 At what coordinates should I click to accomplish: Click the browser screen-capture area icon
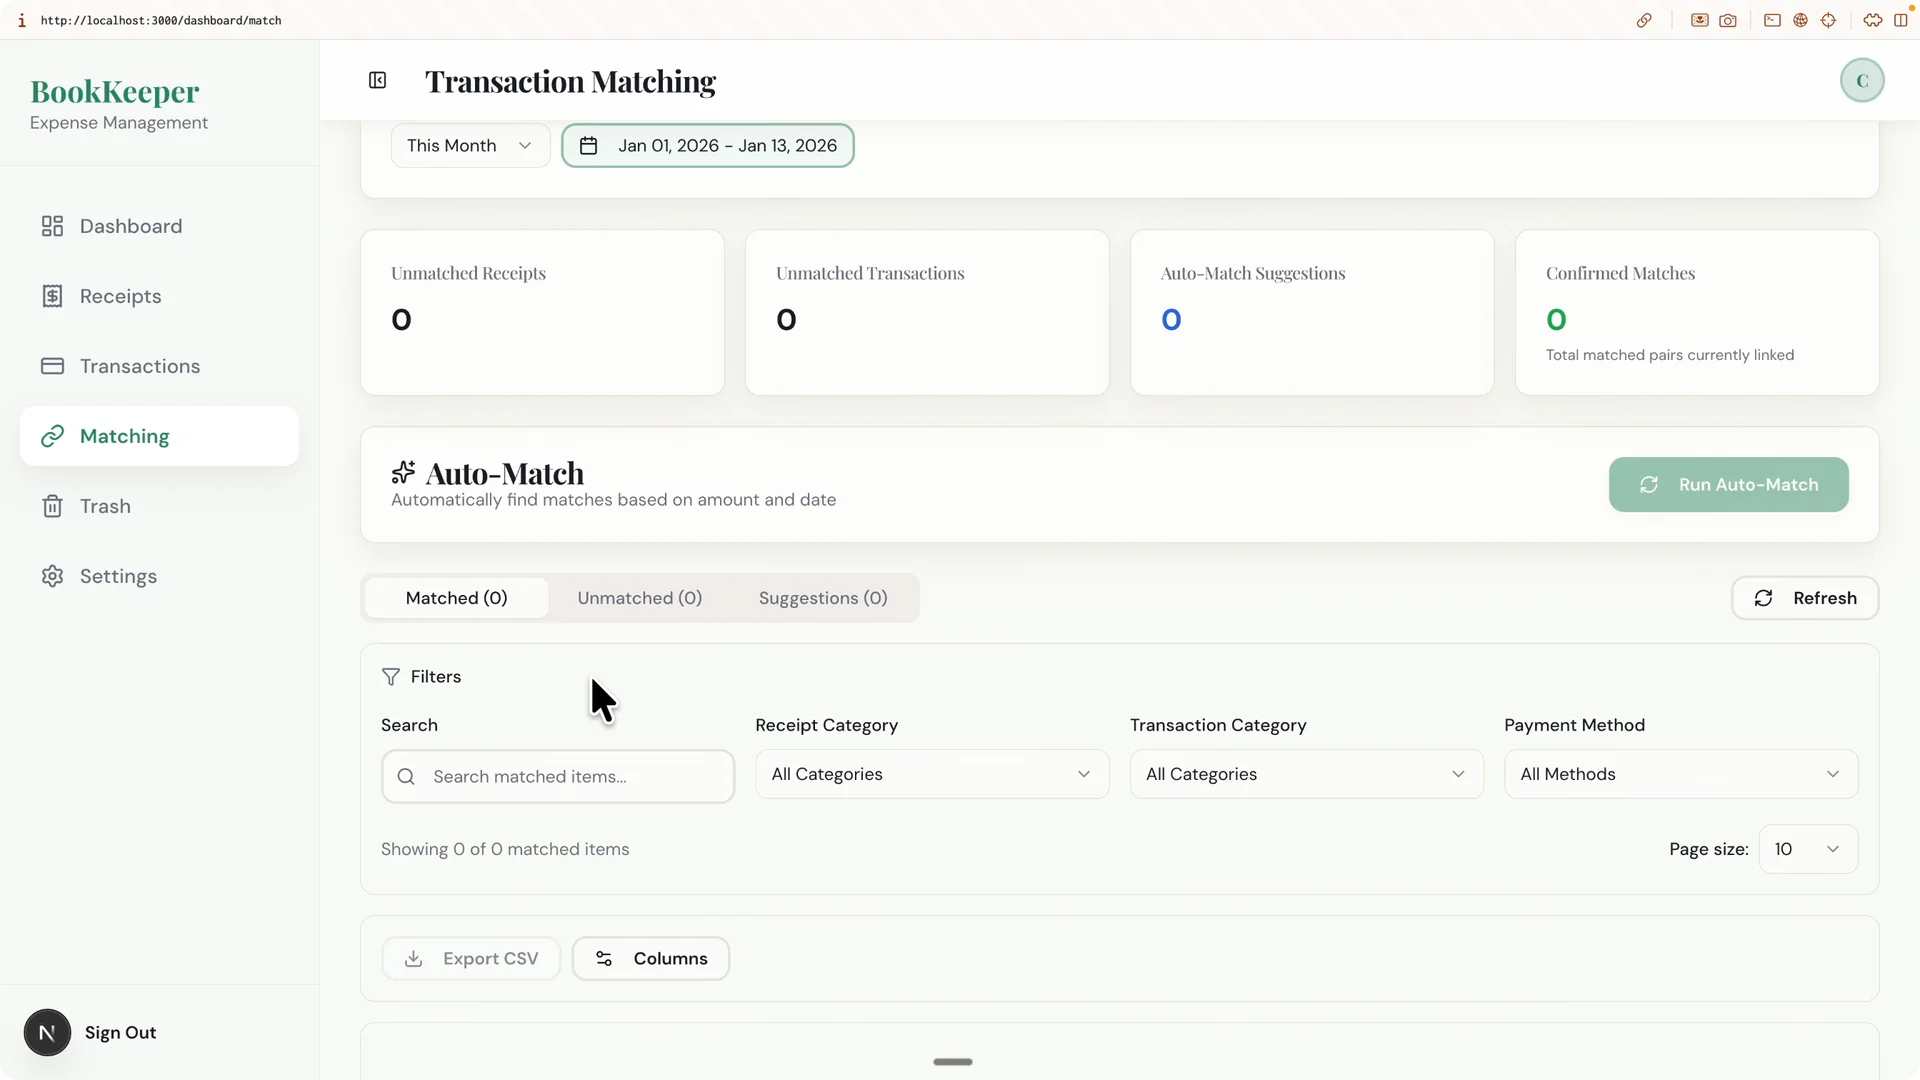pos(1699,20)
